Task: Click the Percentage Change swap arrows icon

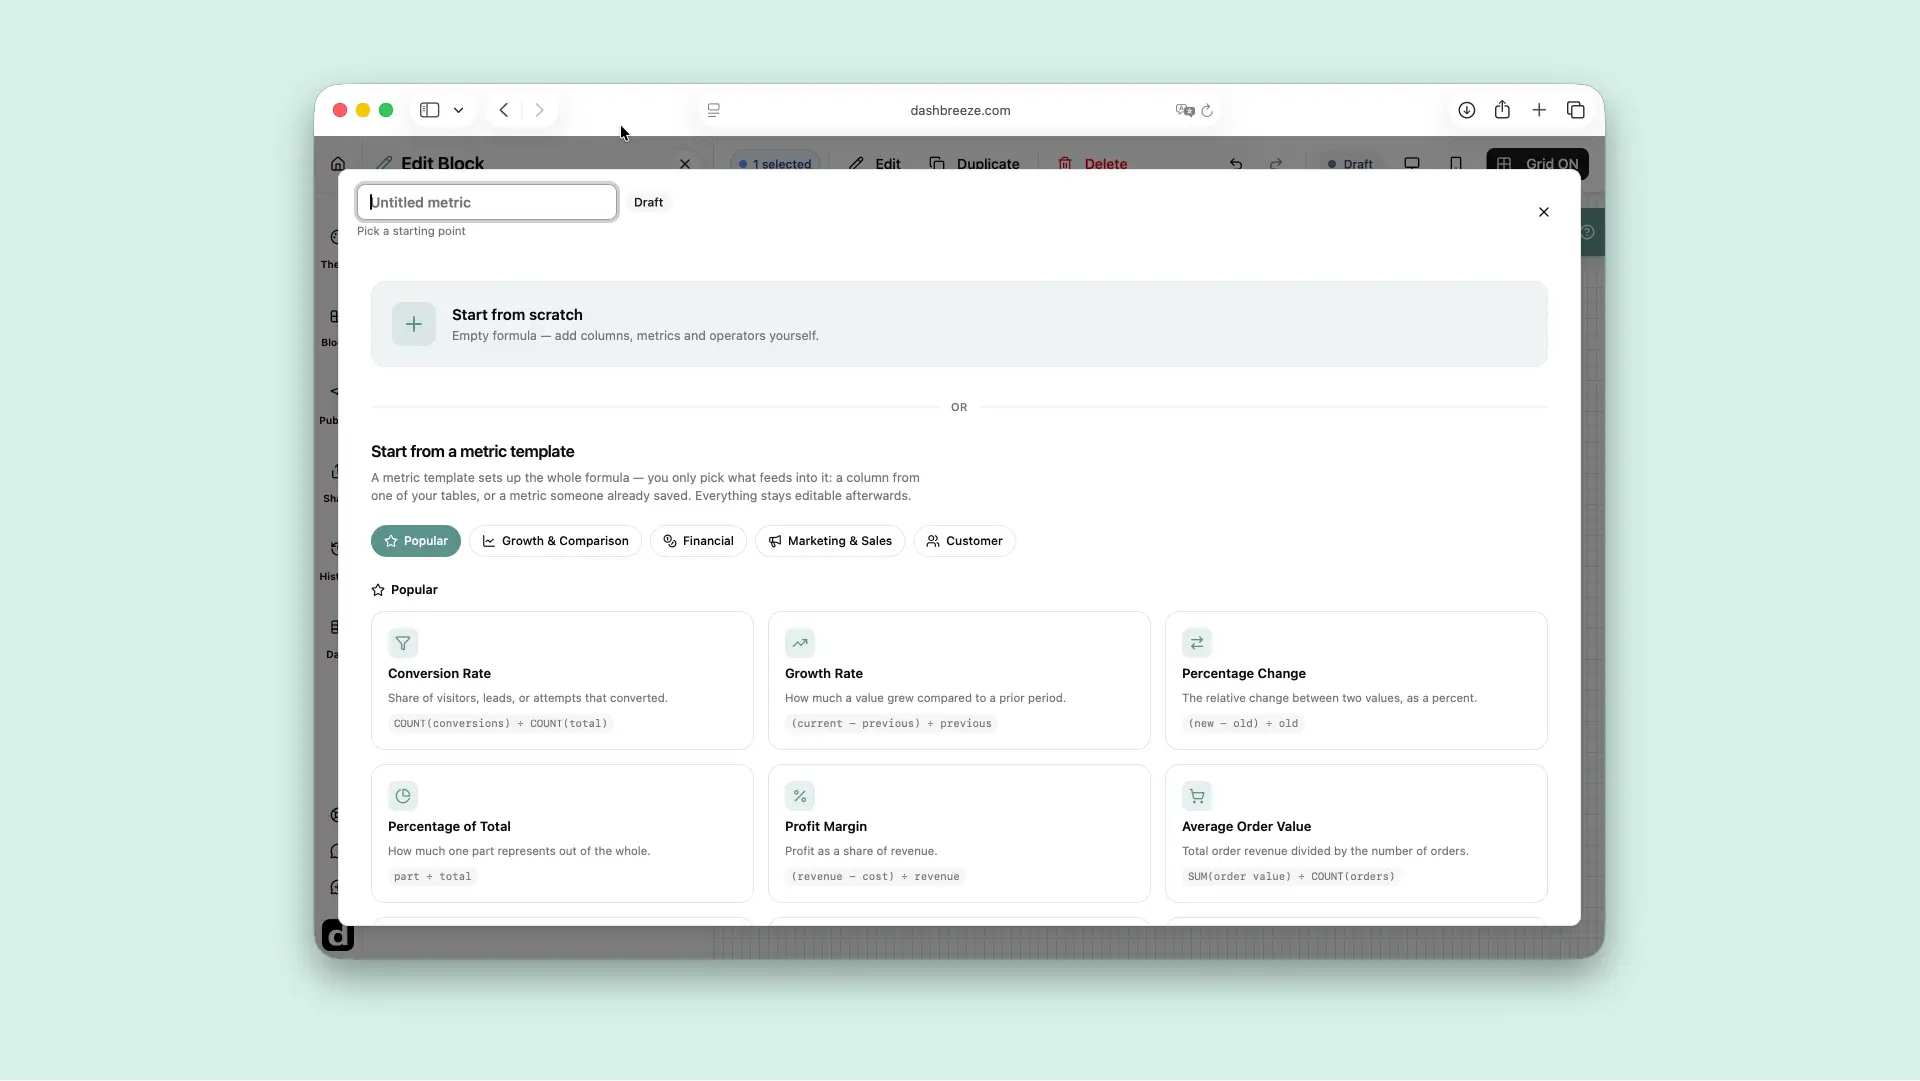Action: click(1197, 643)
